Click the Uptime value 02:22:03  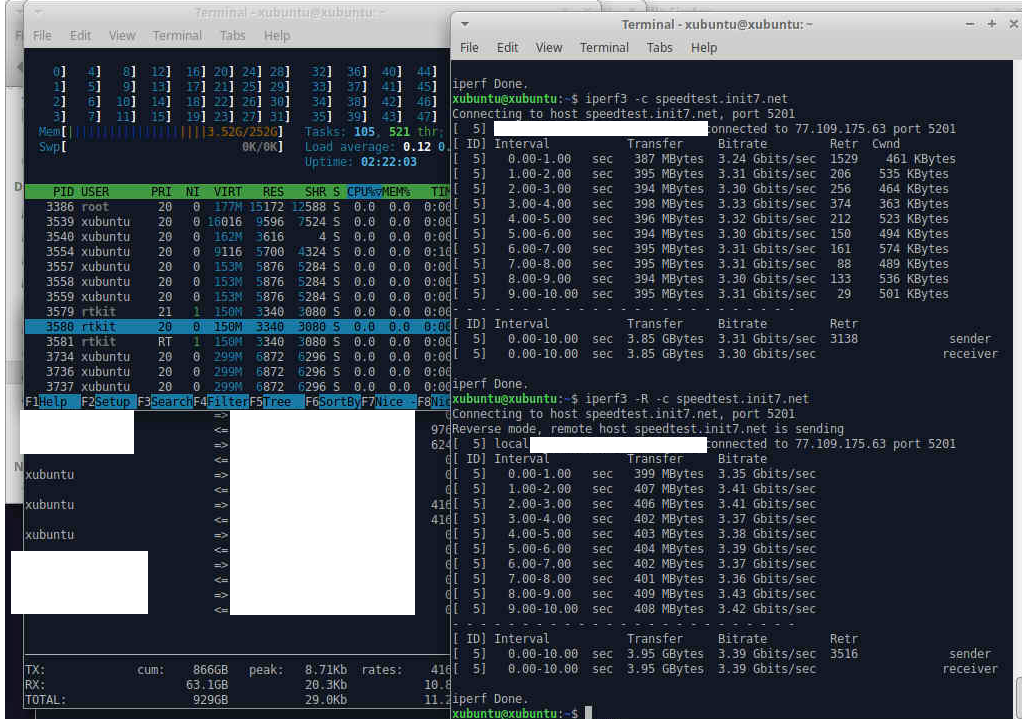coord(388,162)
